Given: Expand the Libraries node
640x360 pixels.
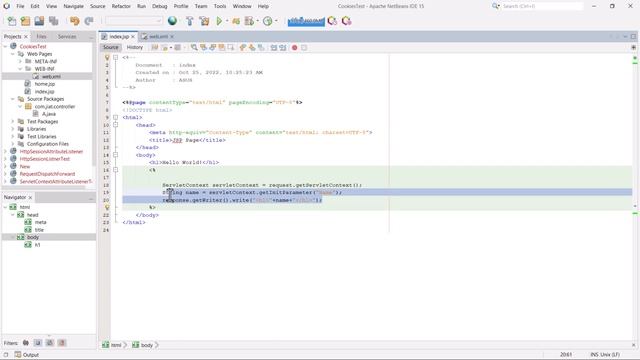Looking at the screenshot, I should click(13, 129).
